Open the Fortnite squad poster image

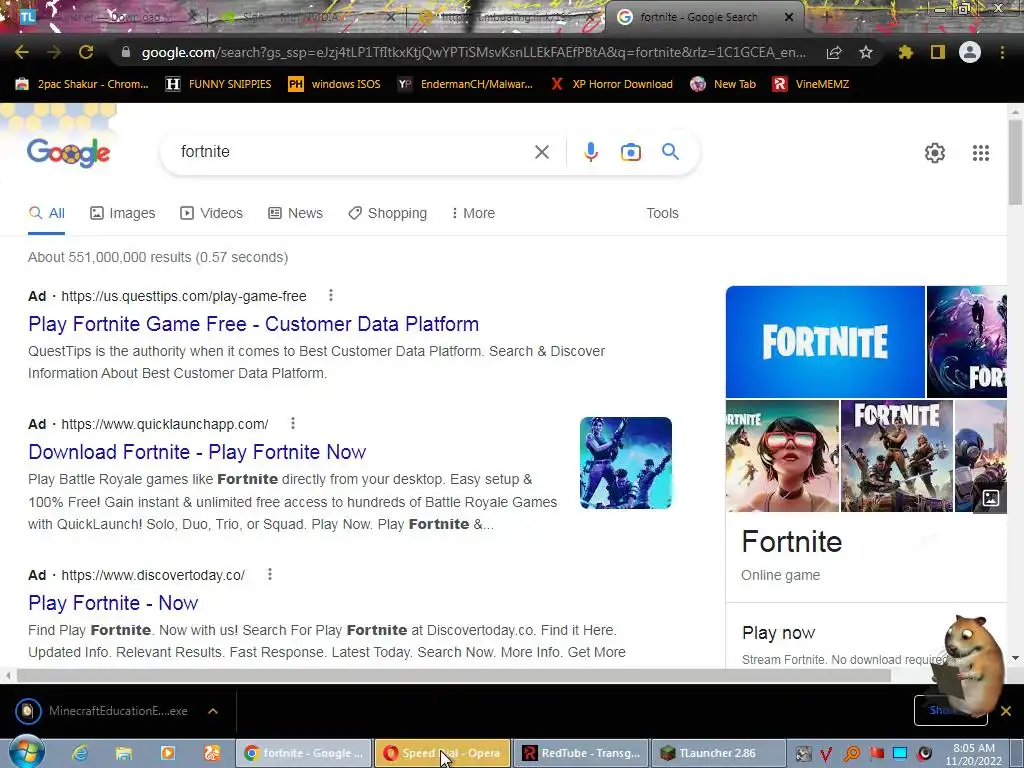click(x=896, y=456)
